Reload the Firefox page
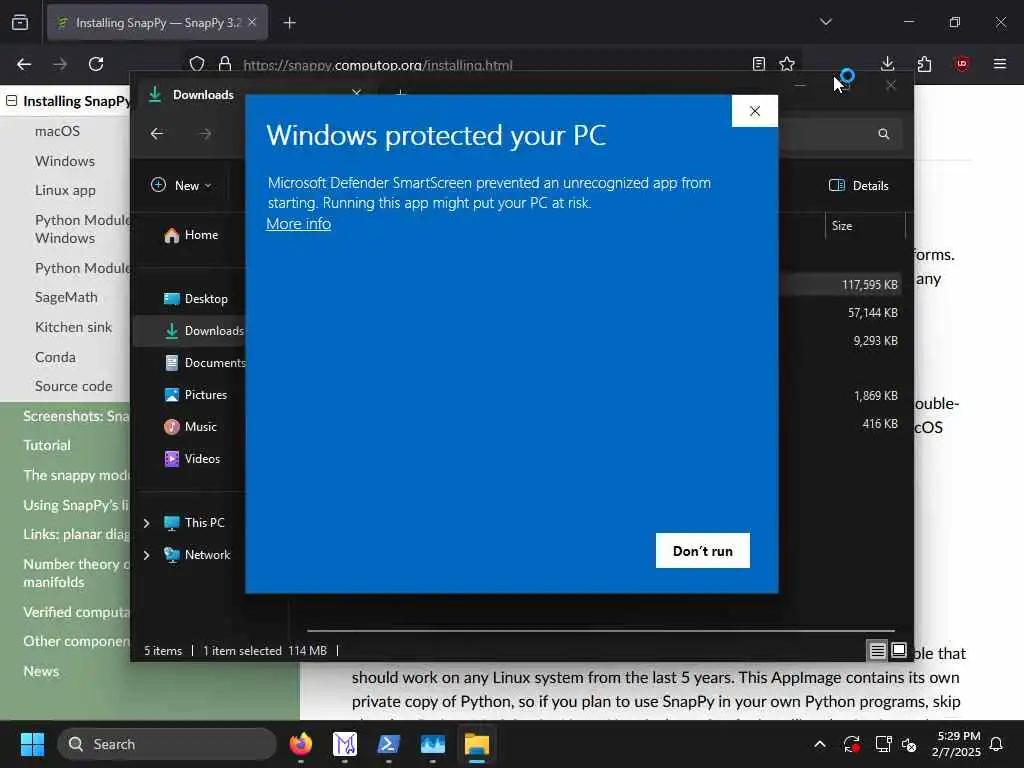Image resolution: width=1024 pixels, height=768 pixels. click(x=96, y=64)
